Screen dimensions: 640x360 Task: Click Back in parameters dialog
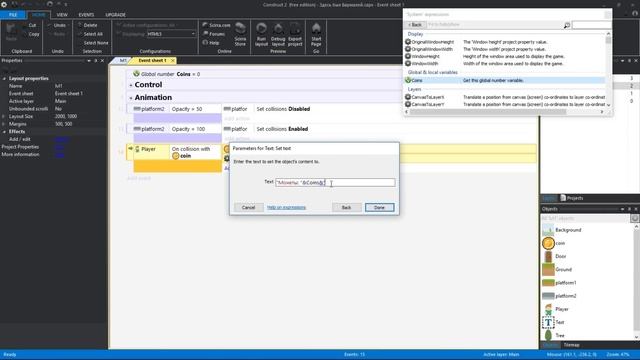pos(346,208)
